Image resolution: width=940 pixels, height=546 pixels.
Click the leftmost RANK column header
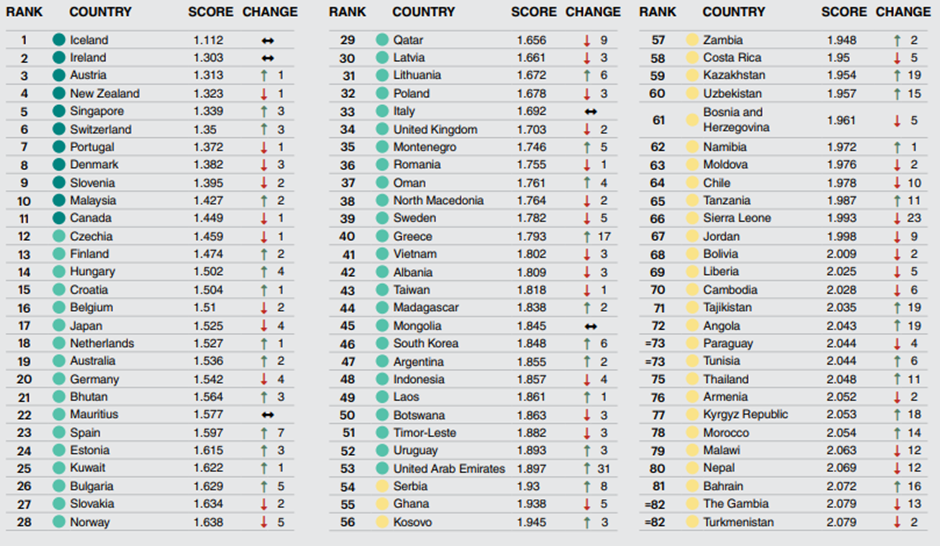pyautogui.click(x=24, y=12)
